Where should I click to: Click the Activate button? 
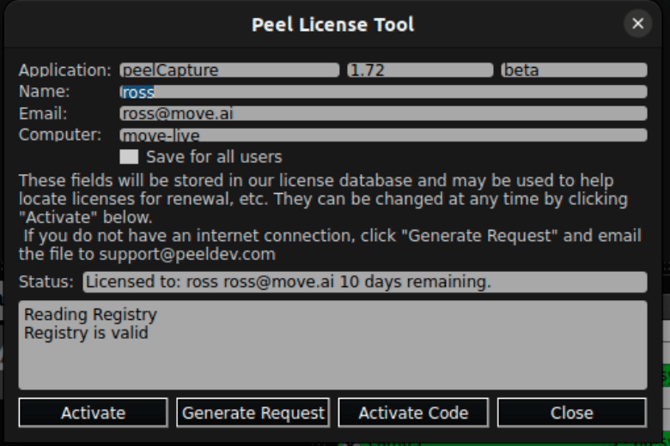click(x=93, y=413)
